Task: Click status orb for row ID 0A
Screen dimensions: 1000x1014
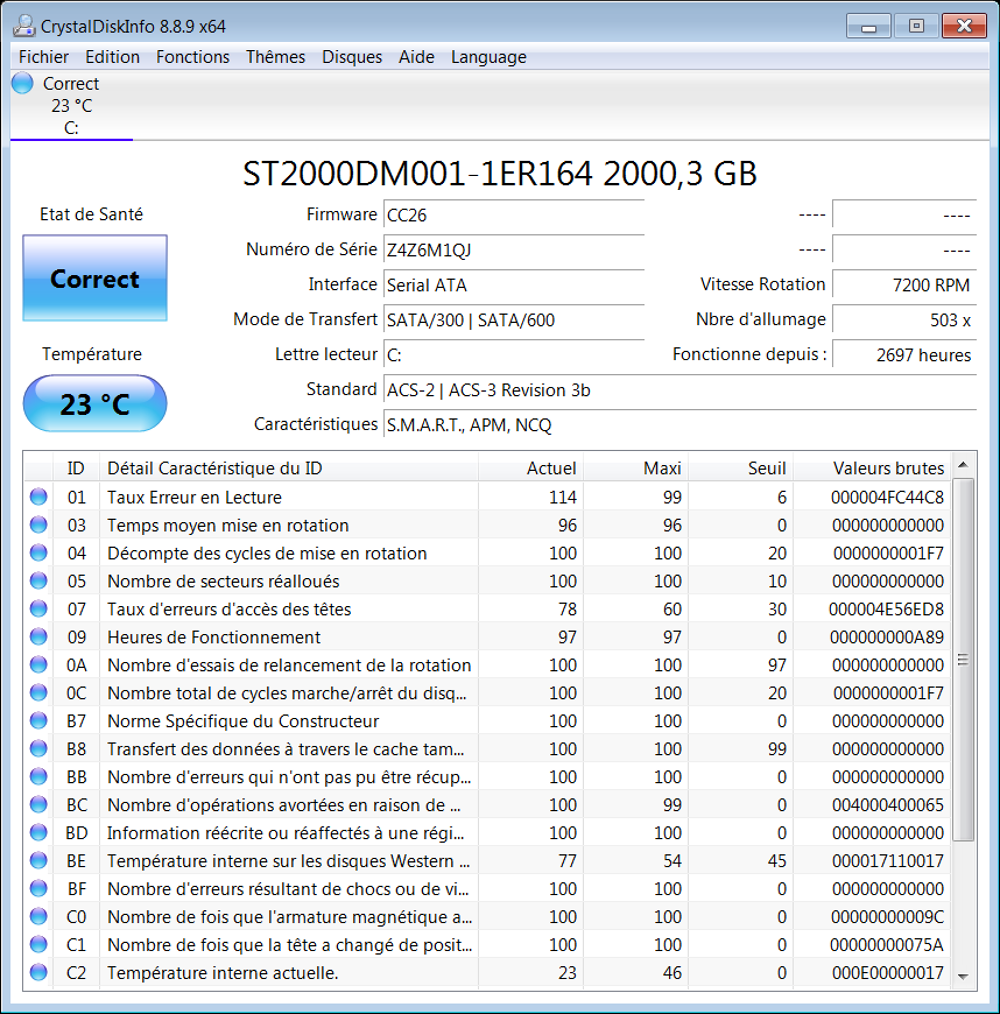Action: pos(39,665)
